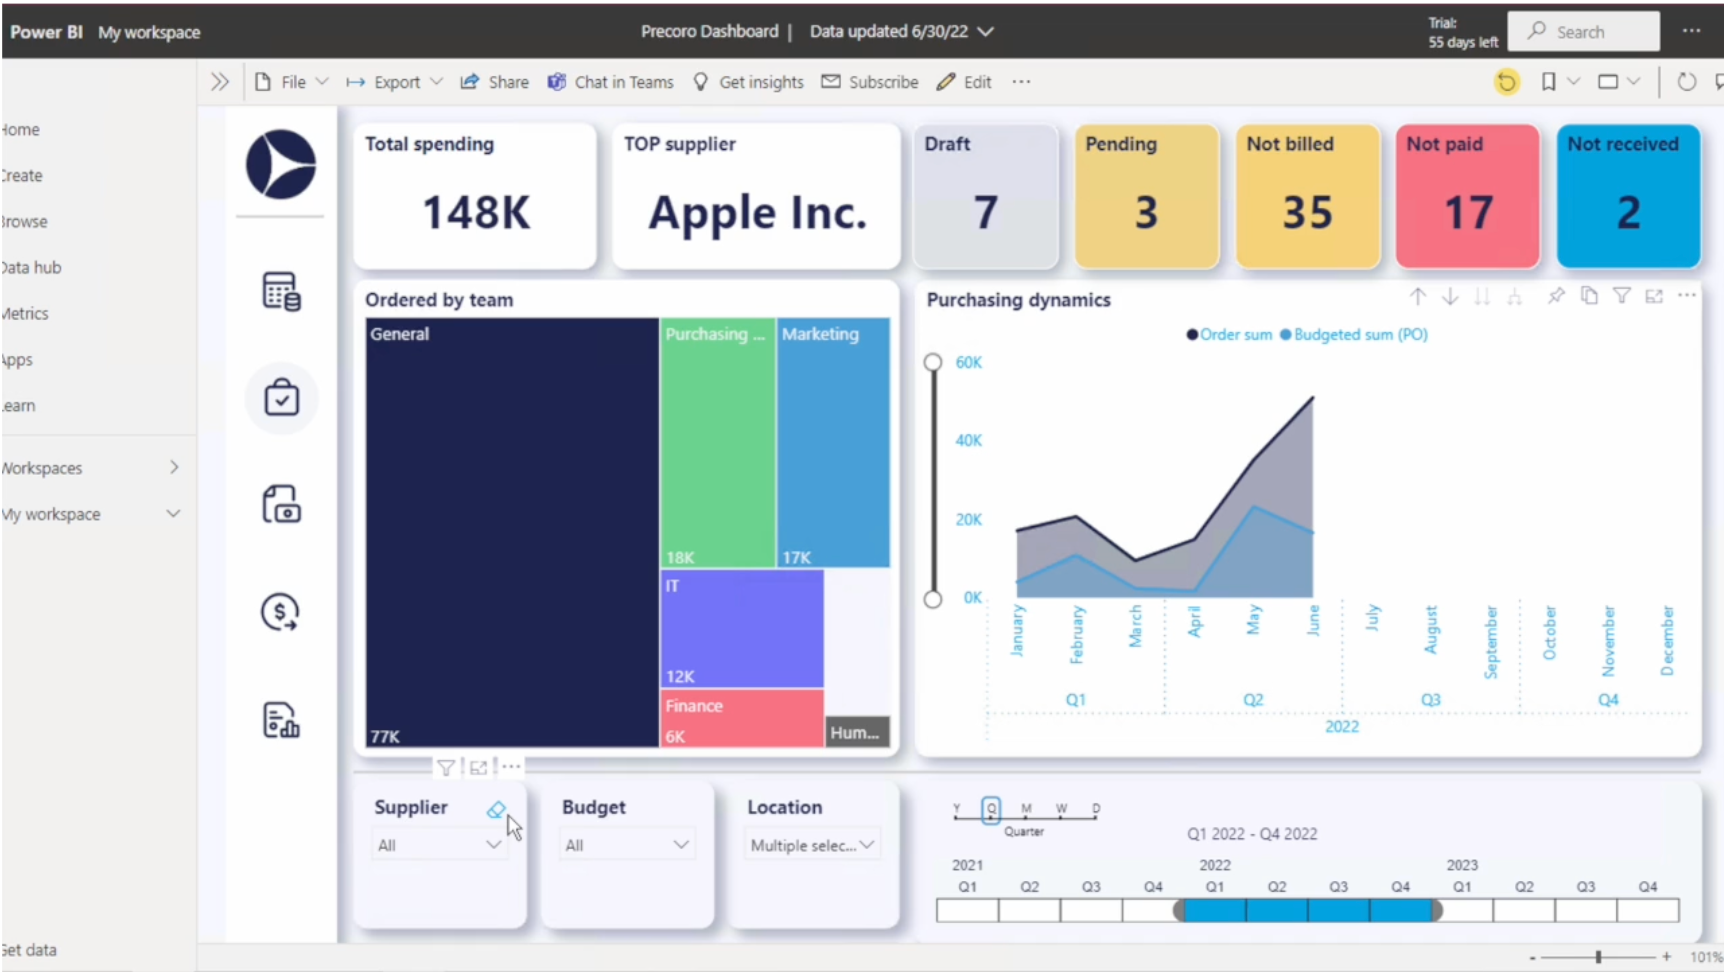Select the Not billed card
The image size is (1724, 972).
[x=1308, y=196]
